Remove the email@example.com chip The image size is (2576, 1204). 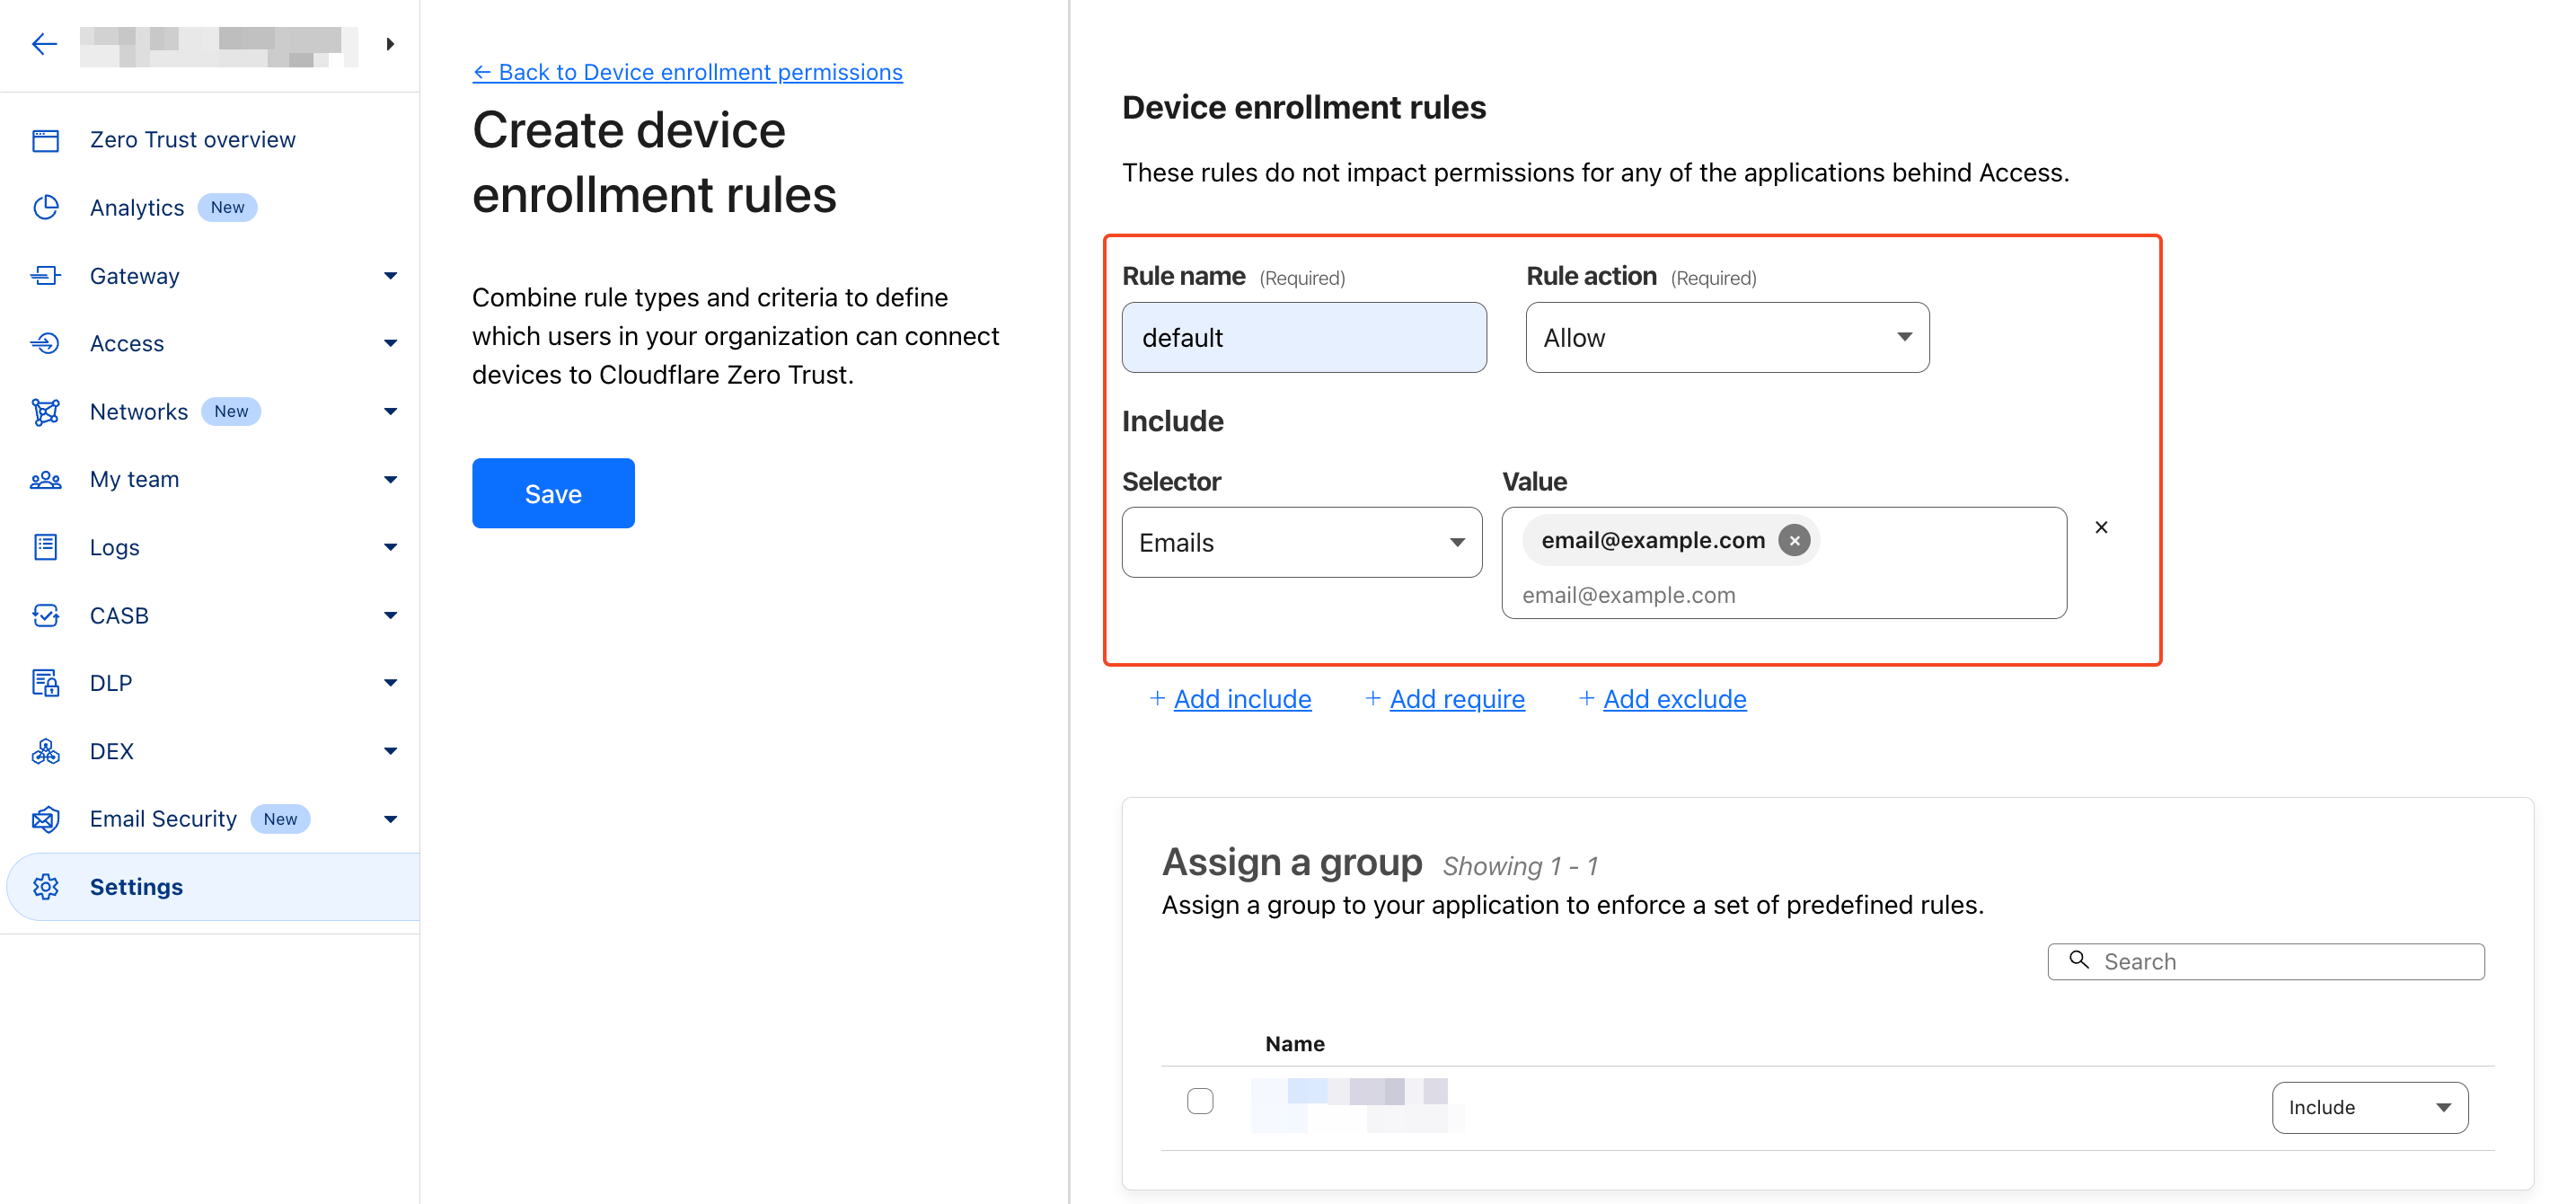(x=1794, y=540)
